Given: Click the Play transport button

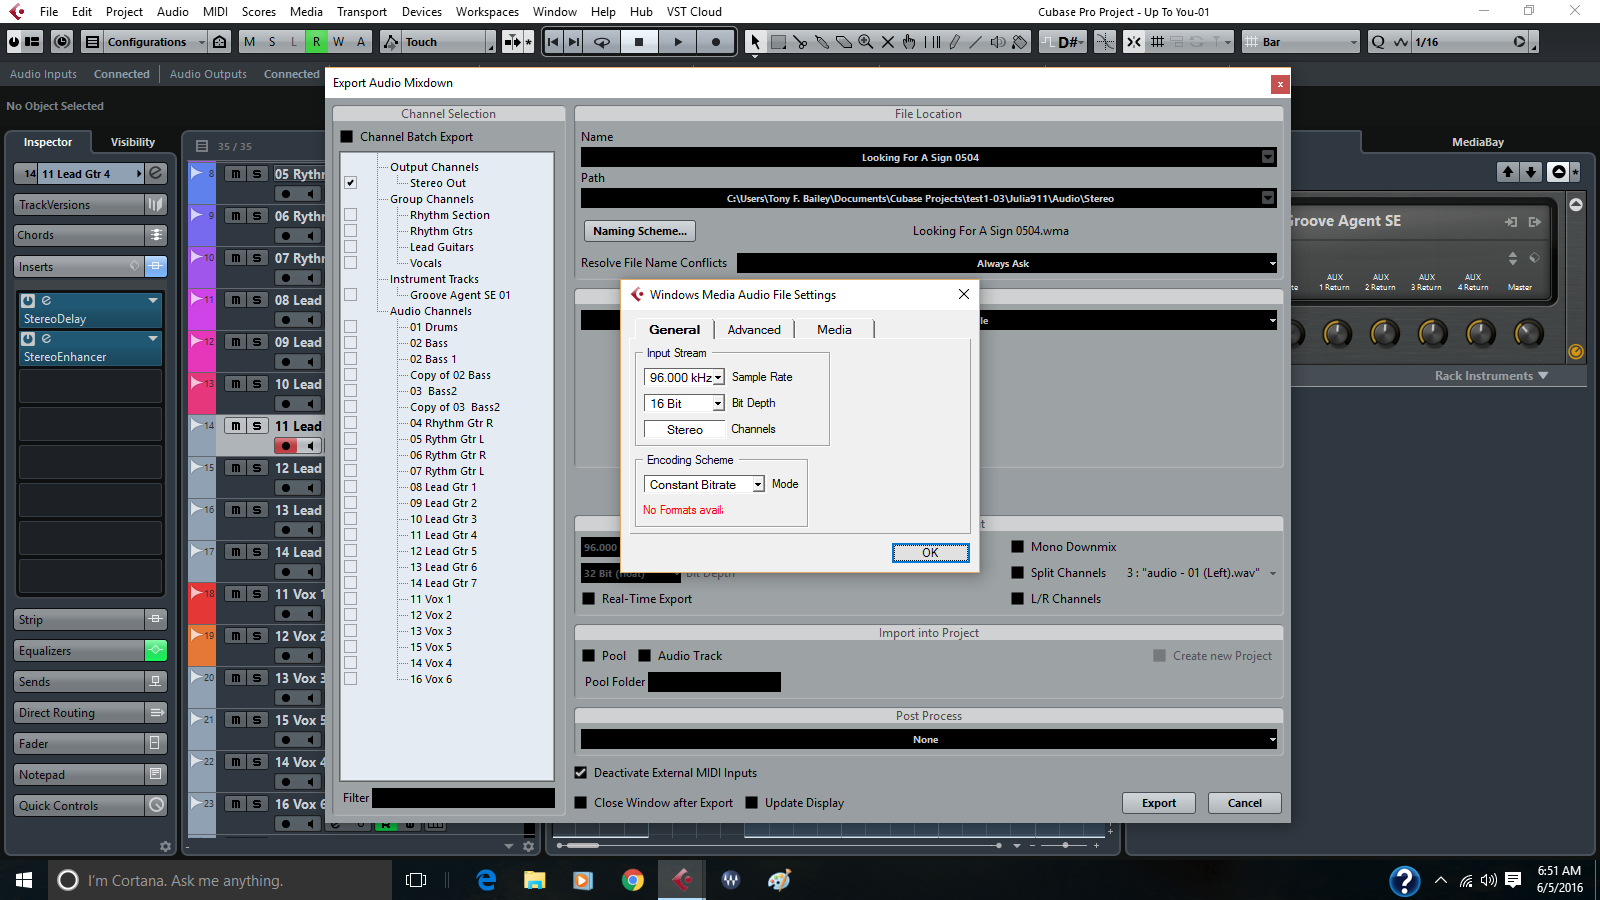Looking at the screenshot, I should point(678,42).
